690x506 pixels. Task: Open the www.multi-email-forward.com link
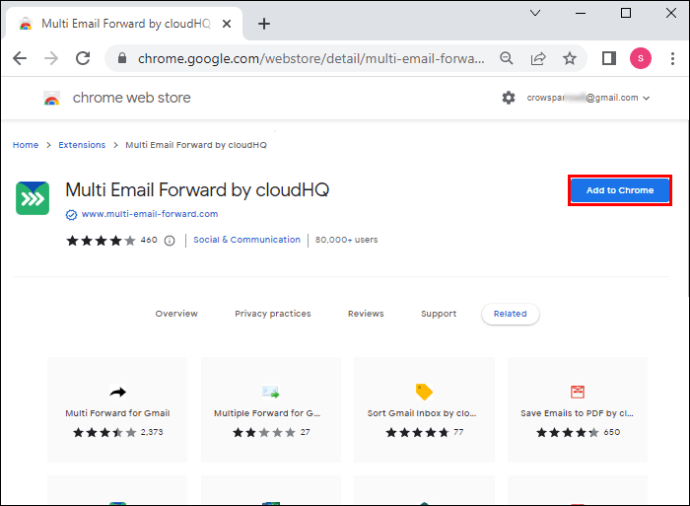[x=149, y=214]
